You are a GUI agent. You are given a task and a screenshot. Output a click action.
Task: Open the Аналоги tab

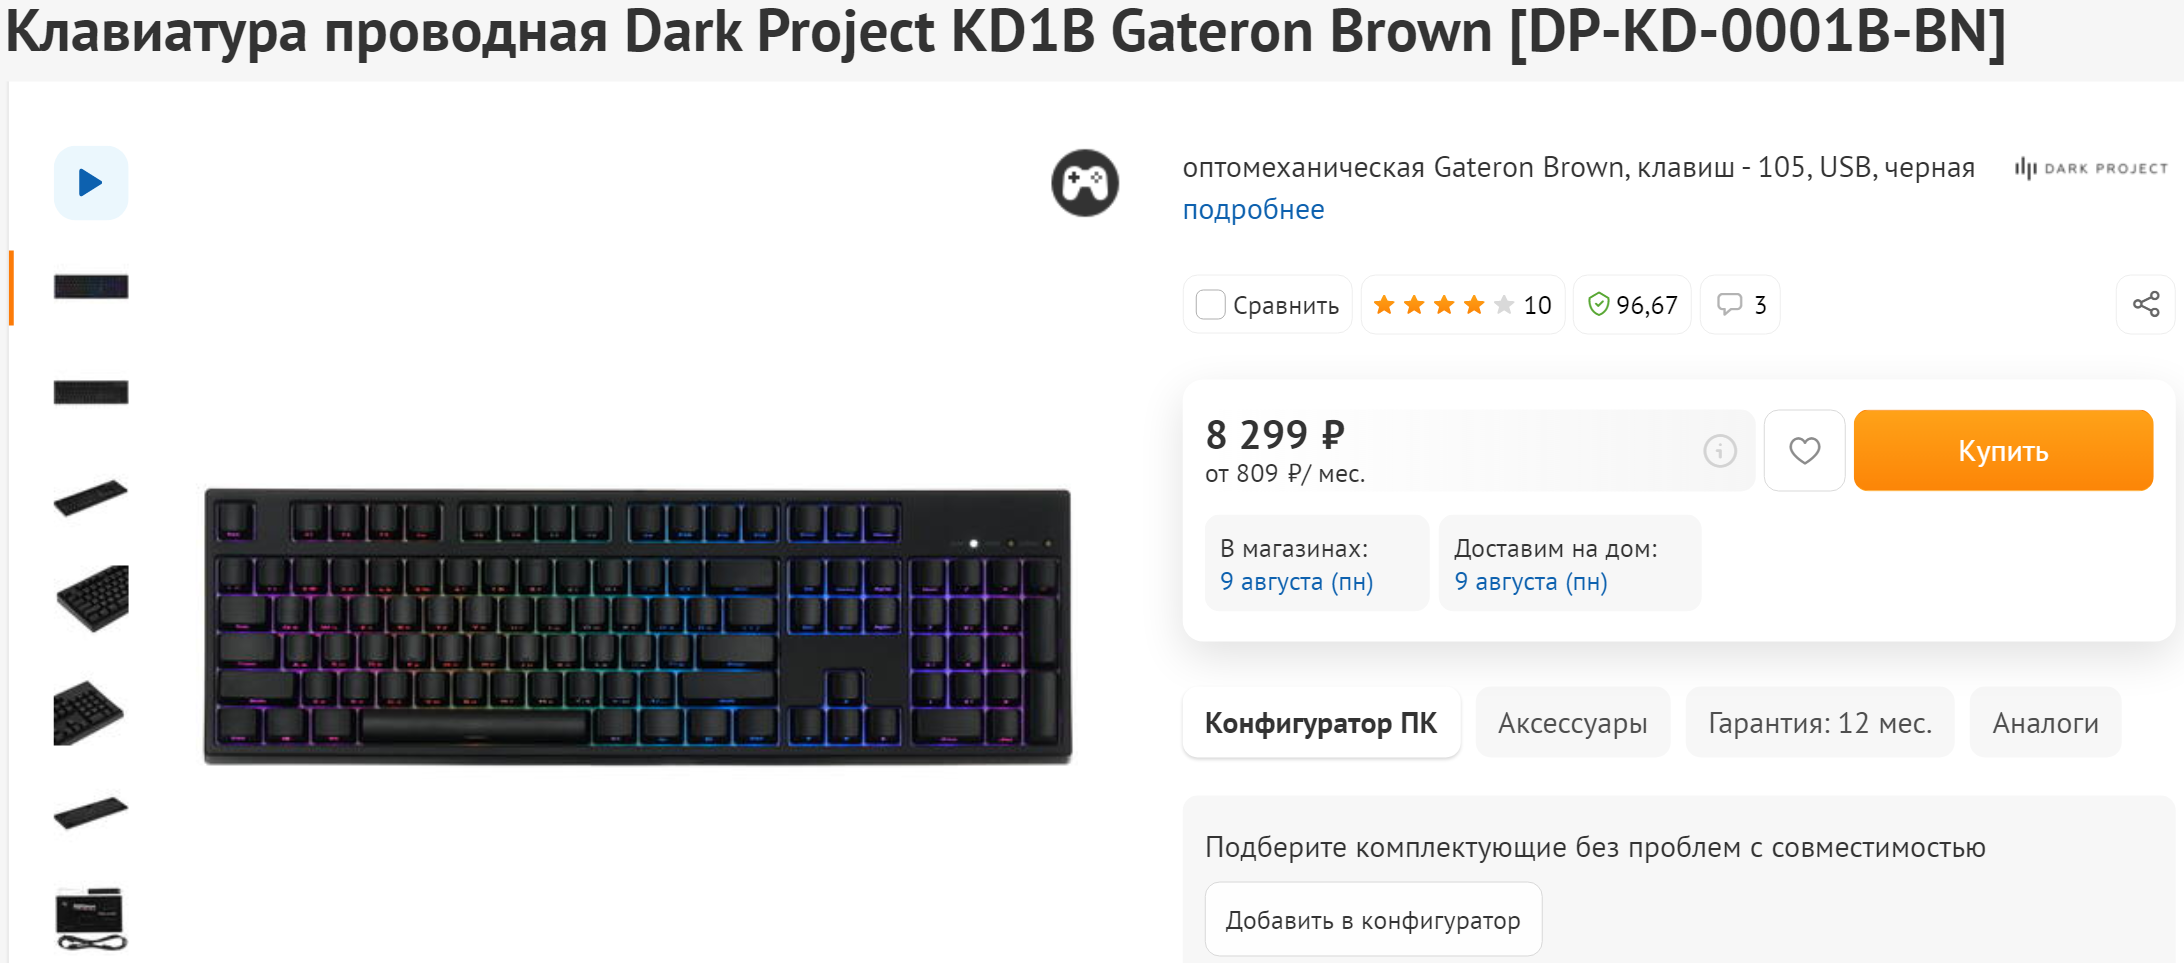[2045, 723]
